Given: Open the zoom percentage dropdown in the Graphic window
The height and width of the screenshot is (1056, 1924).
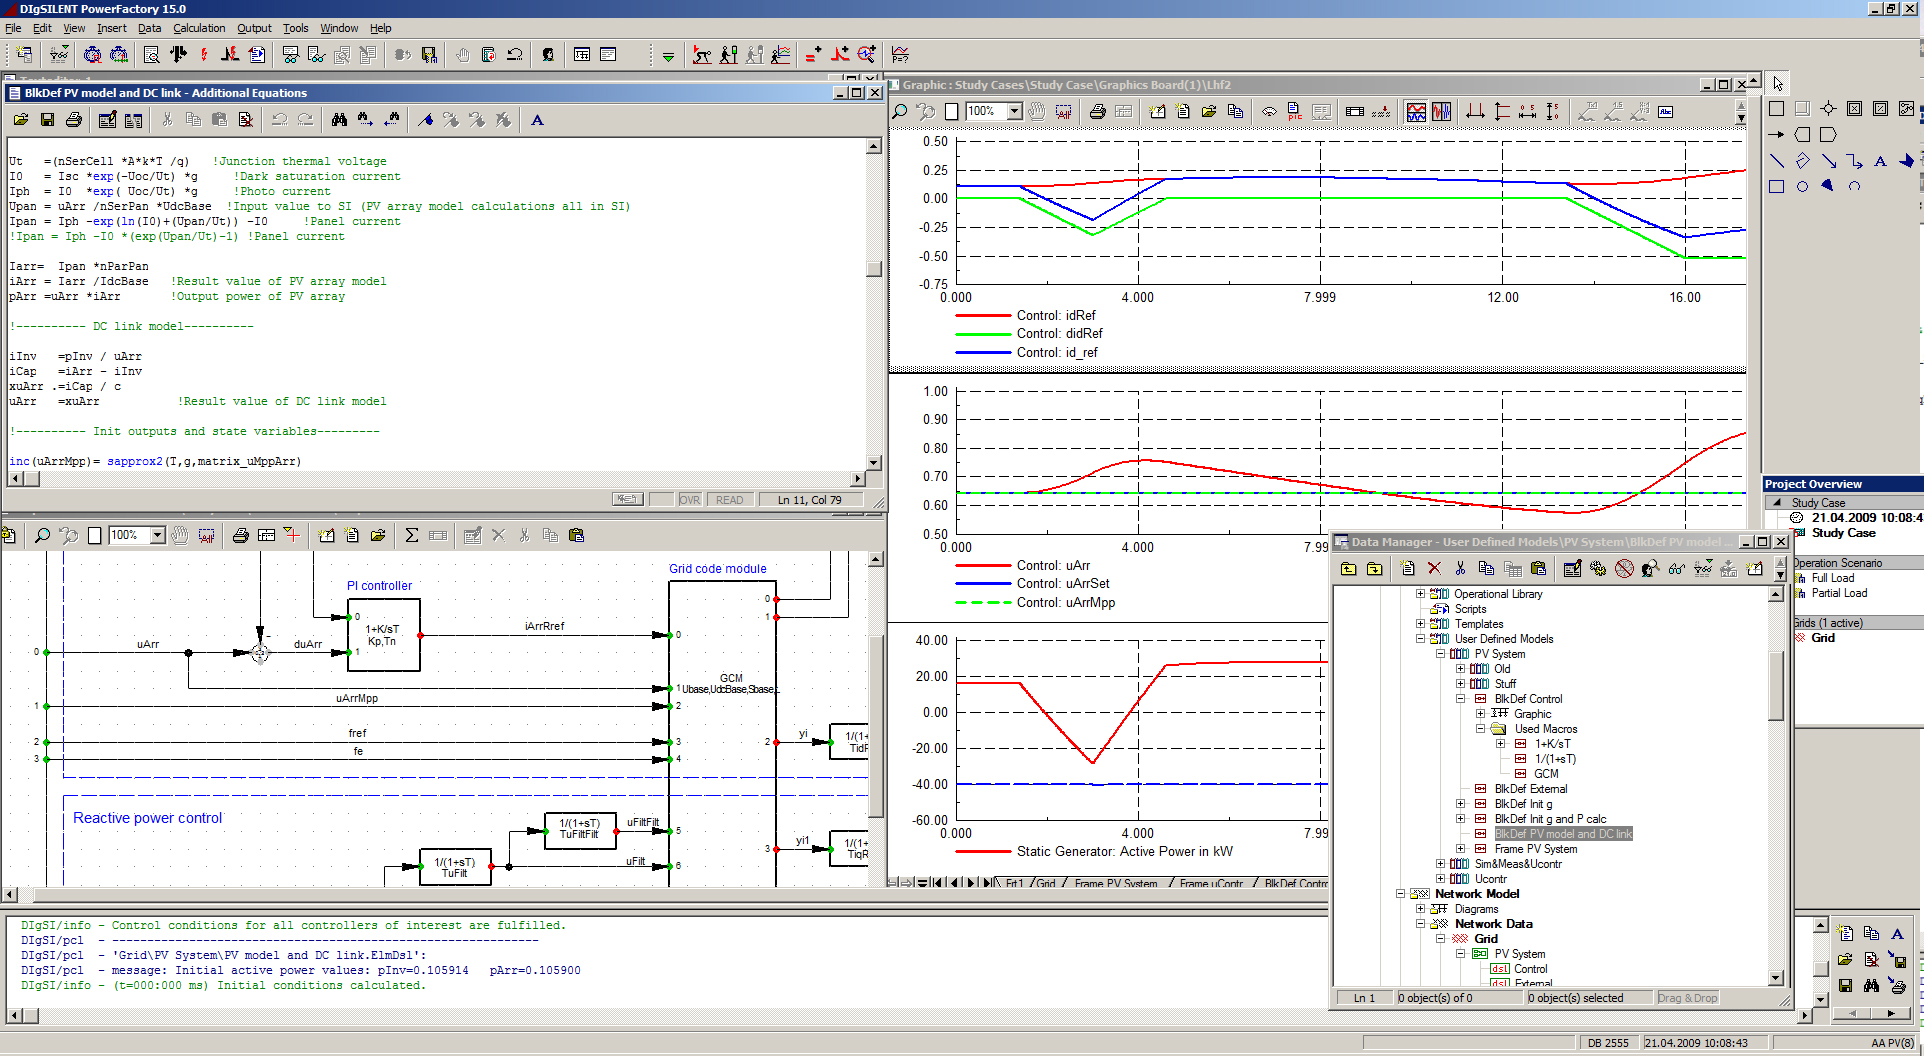Looking at the screenshot, I should [x=1014, y=111].
